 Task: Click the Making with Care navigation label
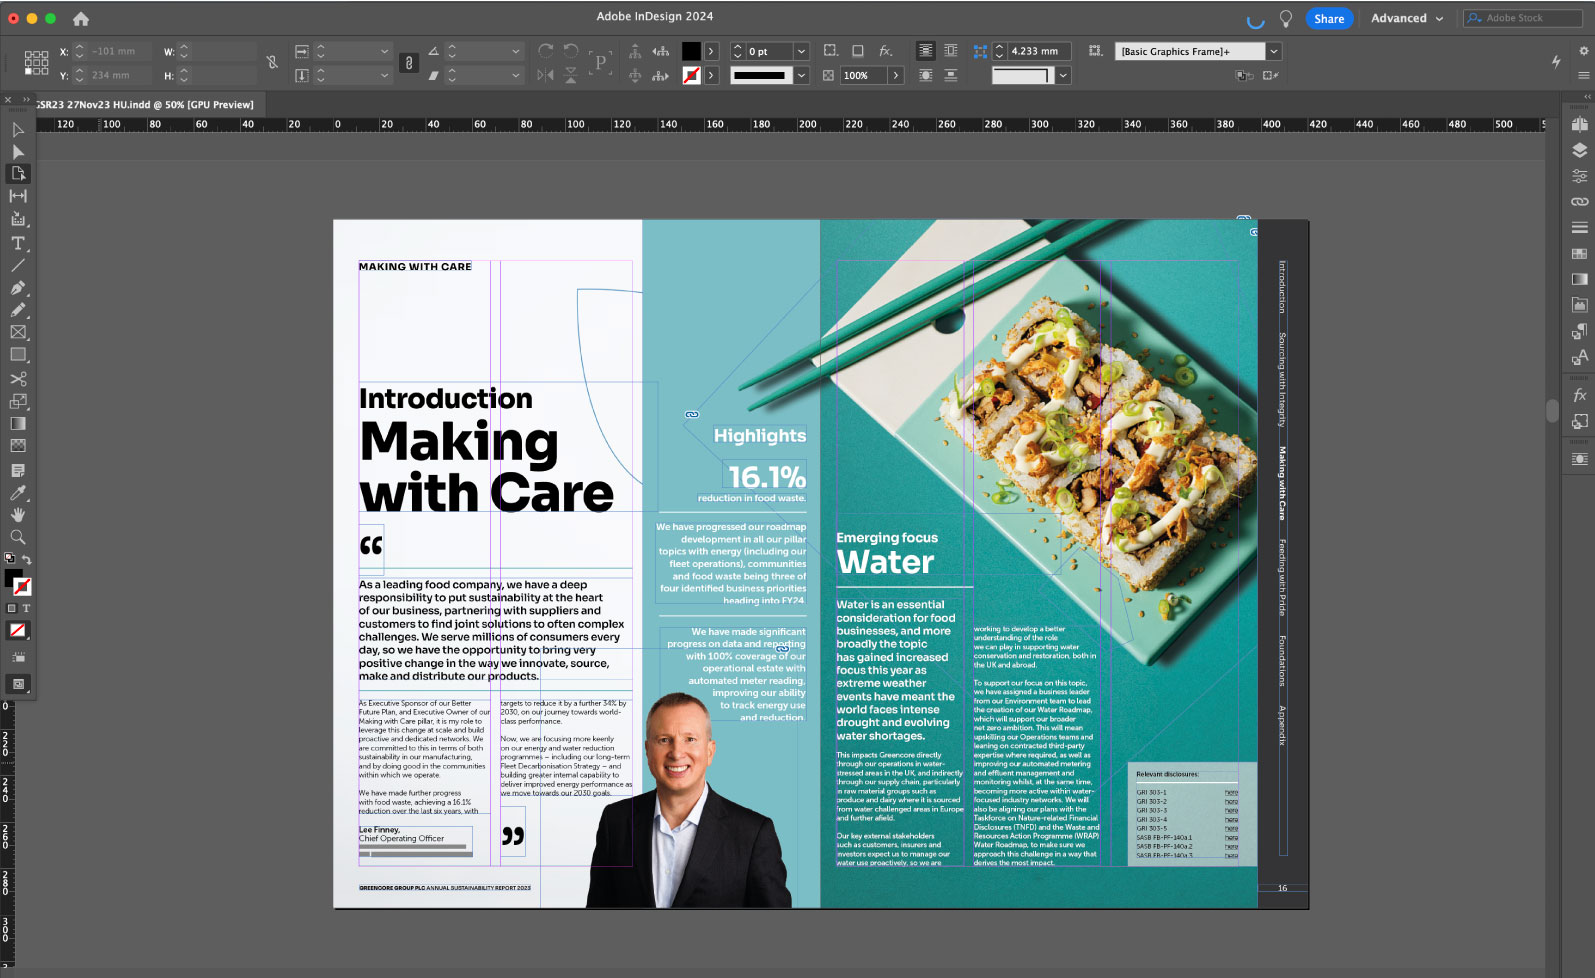tap(1282, 483)
